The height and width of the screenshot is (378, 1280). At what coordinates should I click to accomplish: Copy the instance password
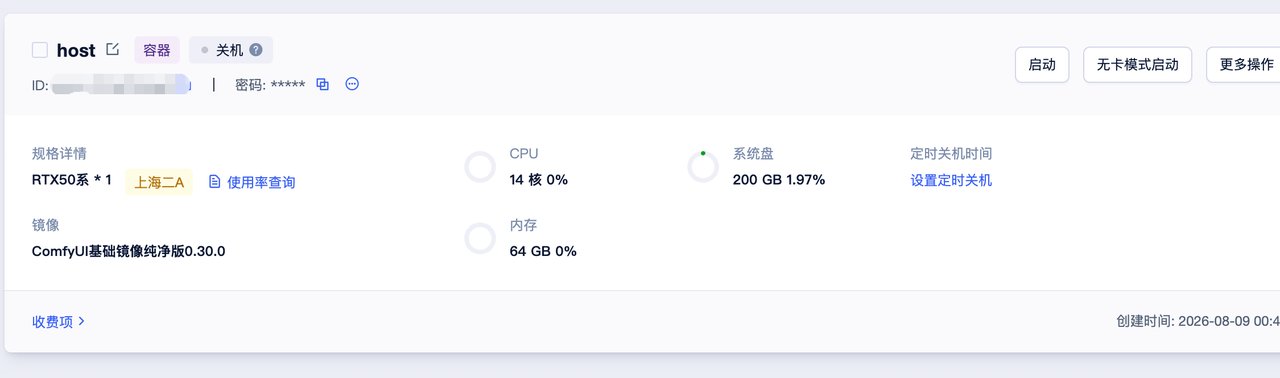pyautogui.click(x=323, y=84)
